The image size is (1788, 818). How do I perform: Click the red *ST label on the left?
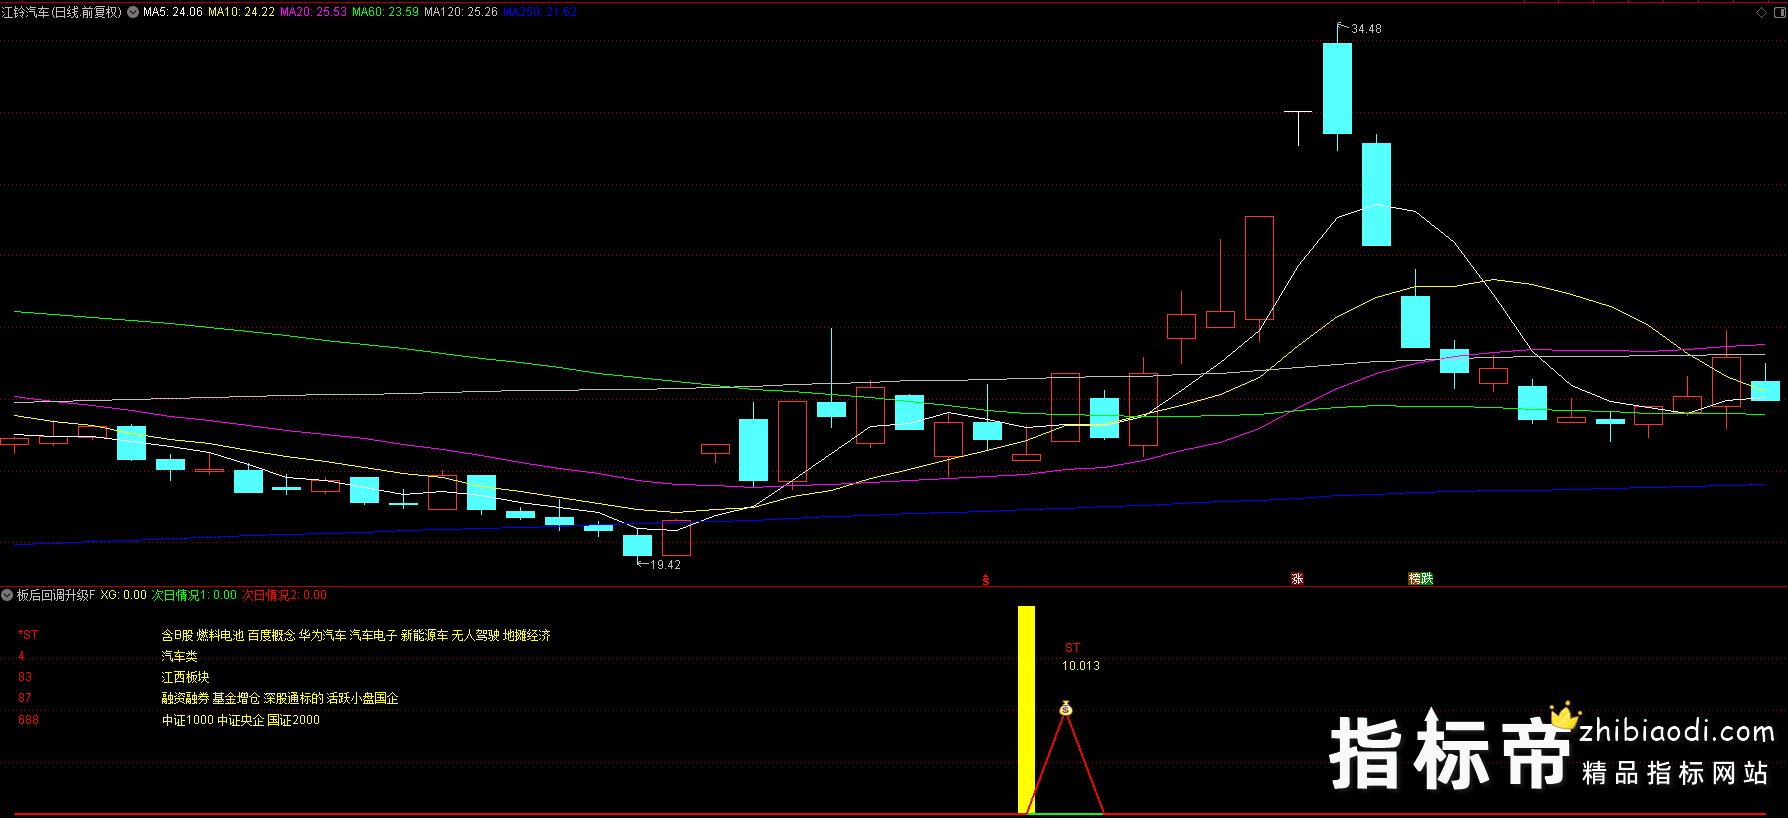click(x=28, y=635)
